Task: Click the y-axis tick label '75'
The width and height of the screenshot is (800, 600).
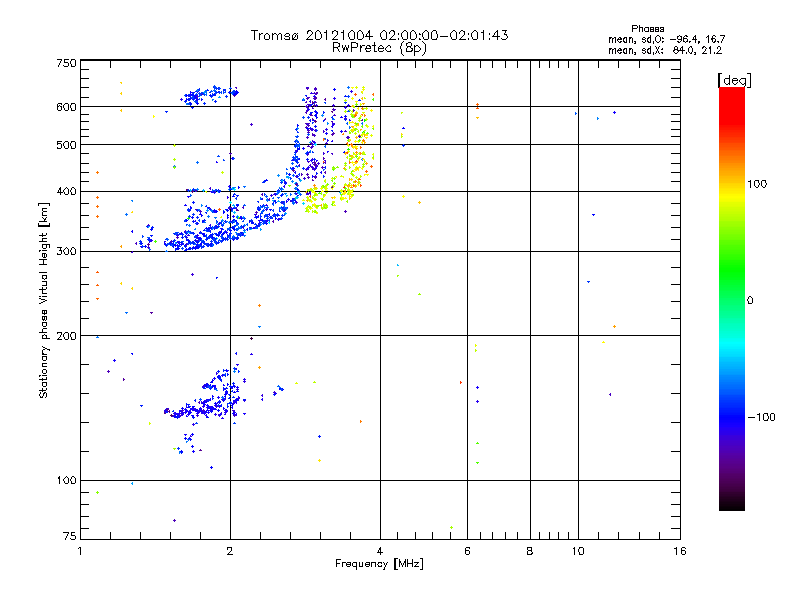Action: point(70,536)
